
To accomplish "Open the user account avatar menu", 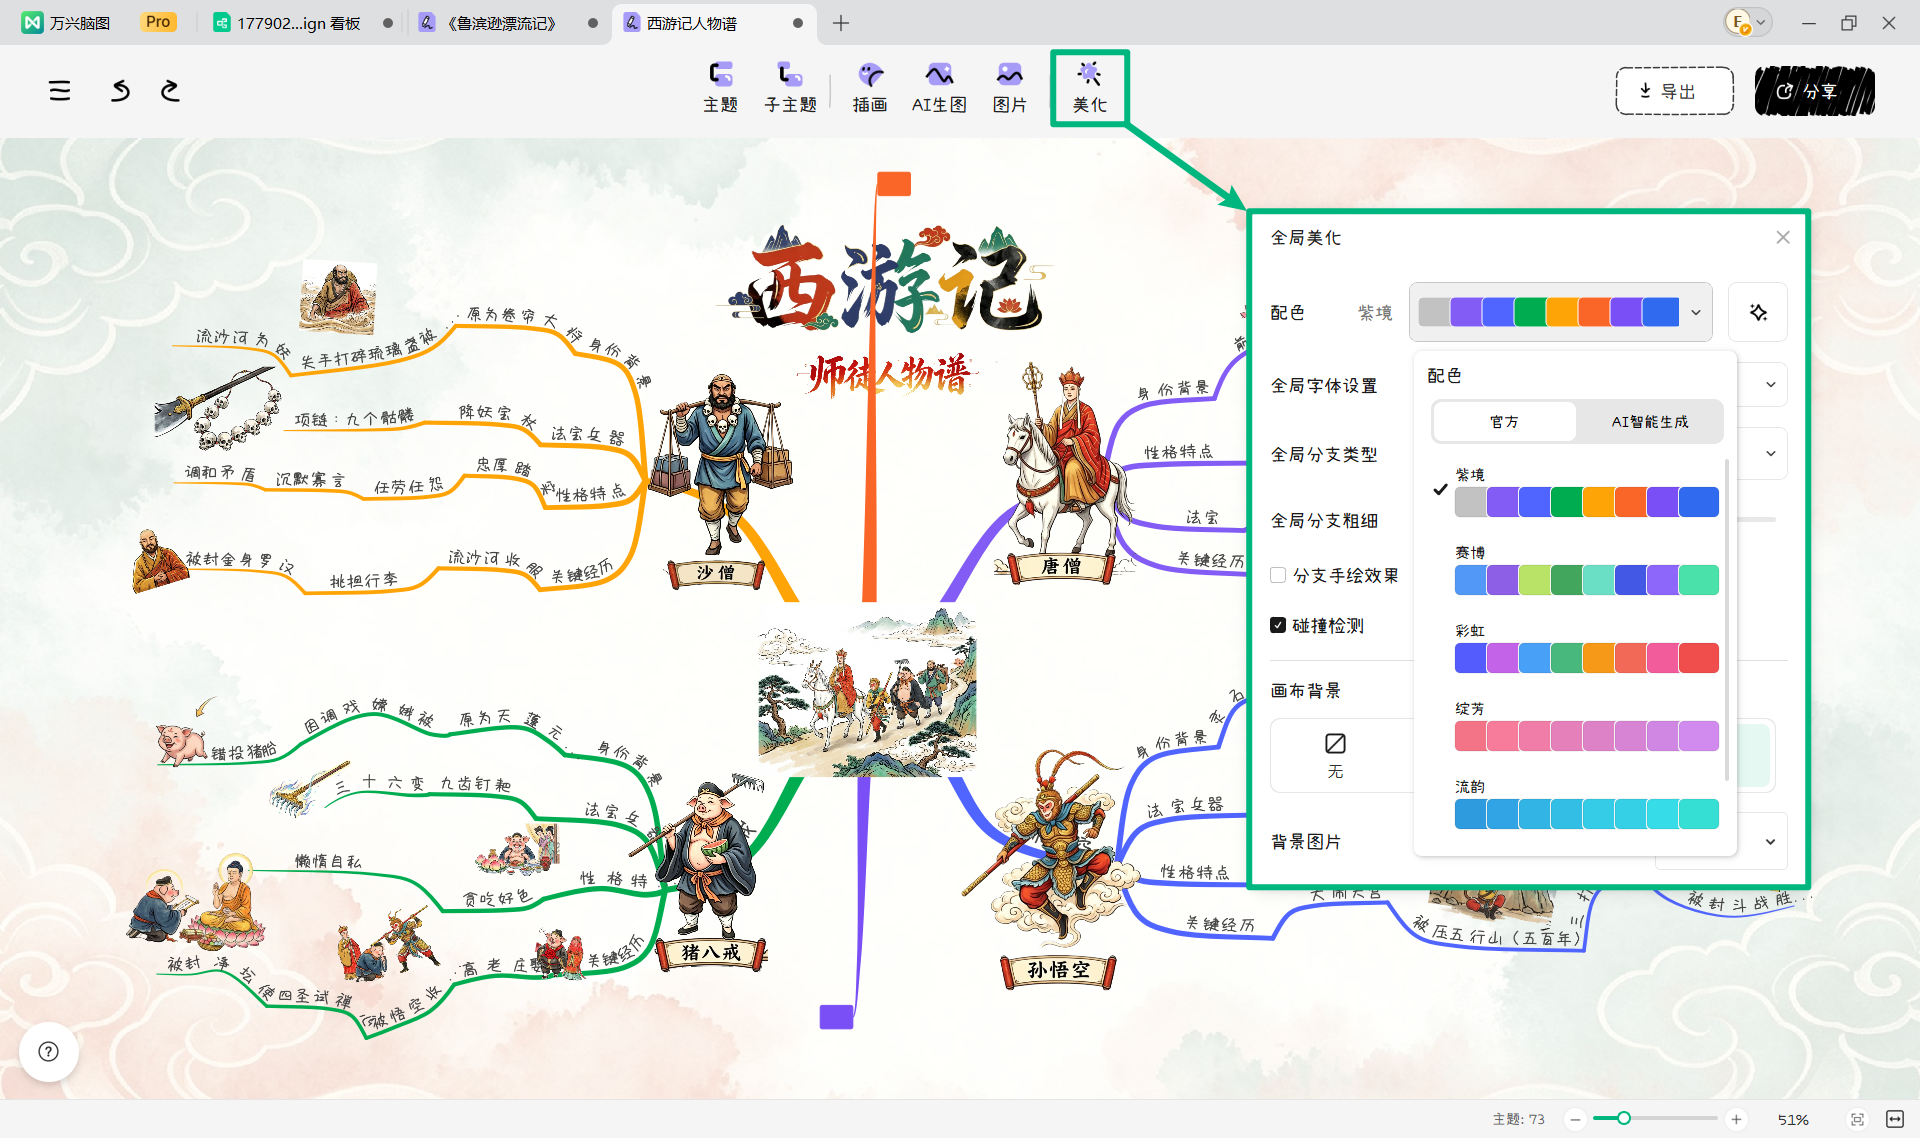I will coord(1739,22).
